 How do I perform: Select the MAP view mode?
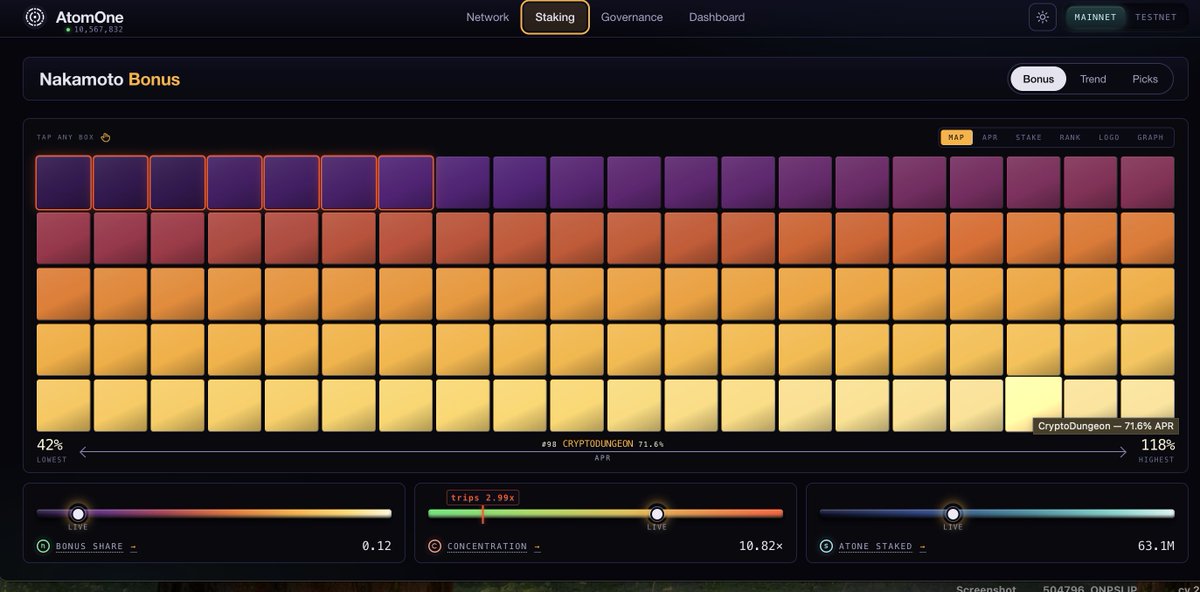pos(956,137)
